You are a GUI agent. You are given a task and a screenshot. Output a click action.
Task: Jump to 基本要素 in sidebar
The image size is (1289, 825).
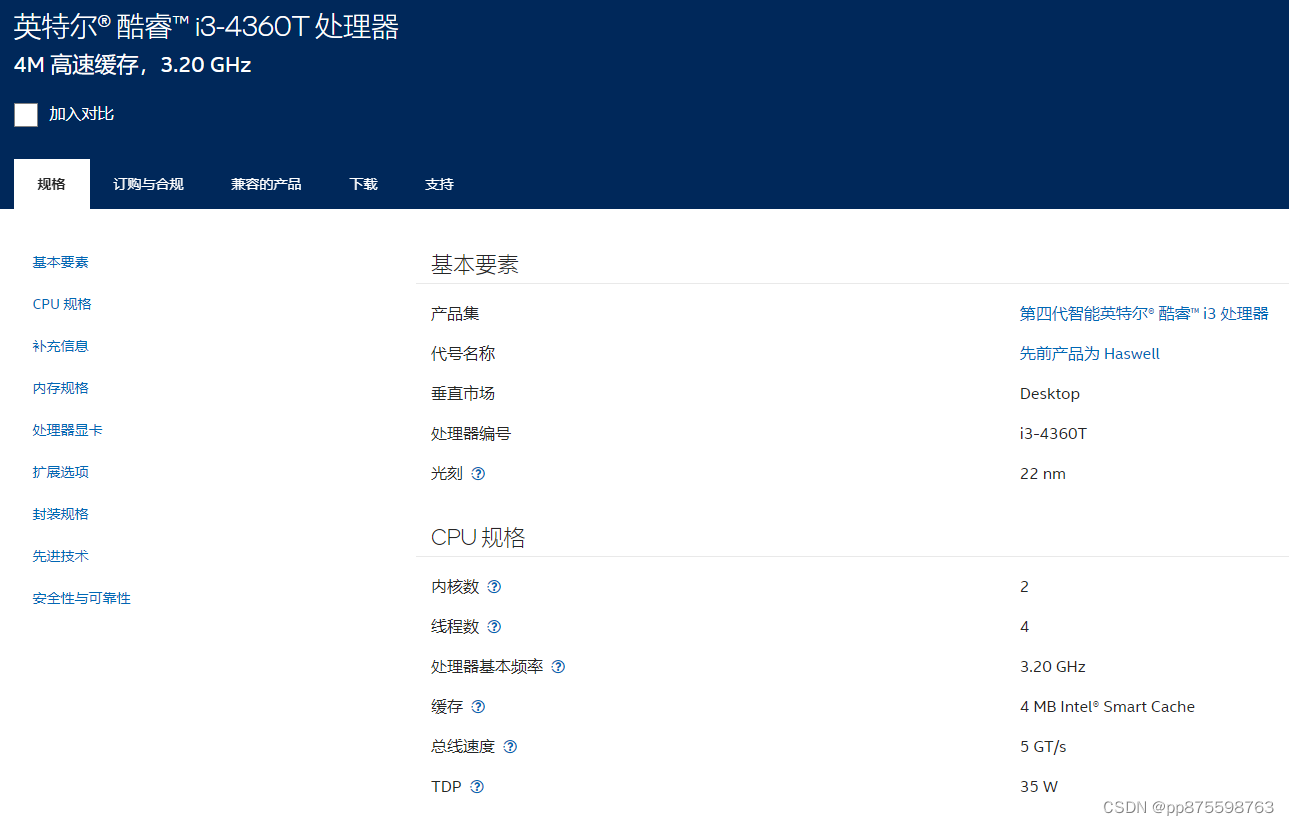(x=60, y=262)
